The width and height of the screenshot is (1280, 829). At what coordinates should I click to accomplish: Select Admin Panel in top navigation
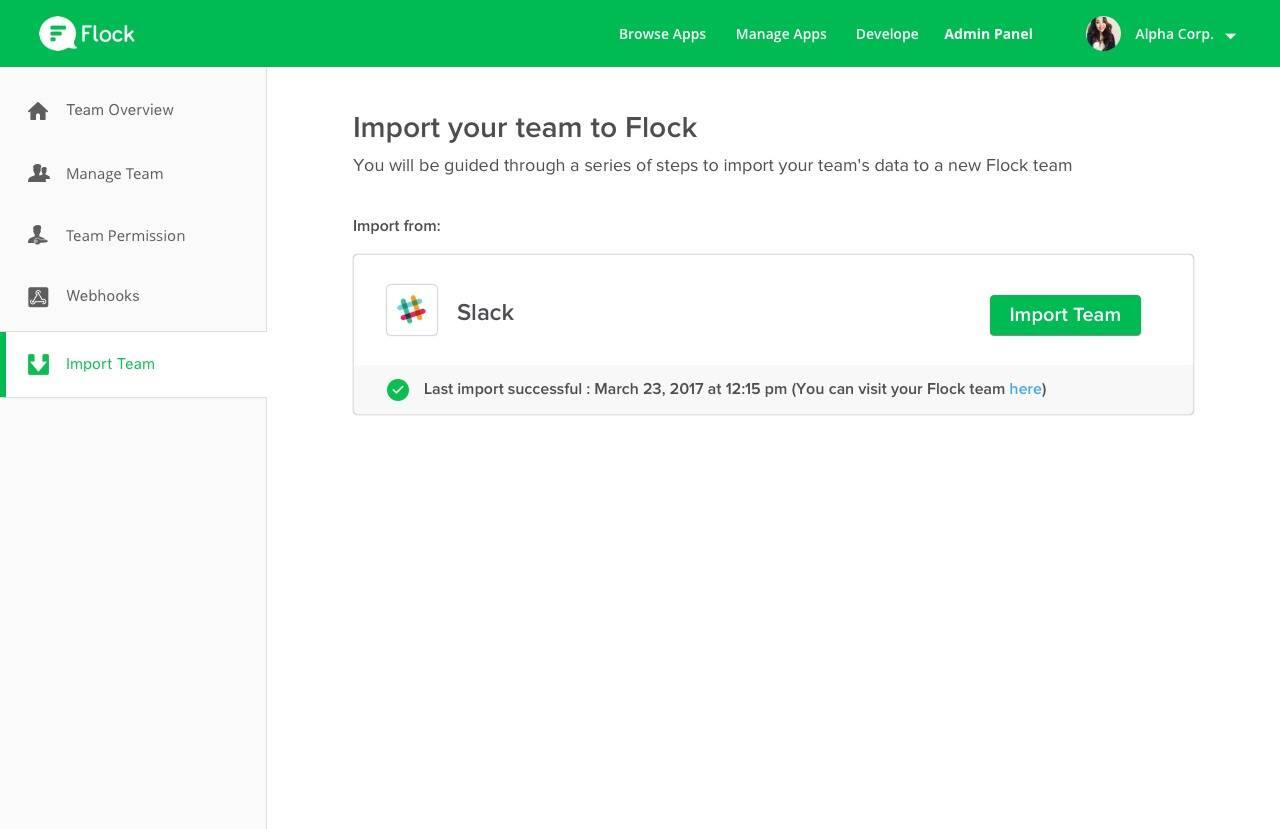pos(988,34)
